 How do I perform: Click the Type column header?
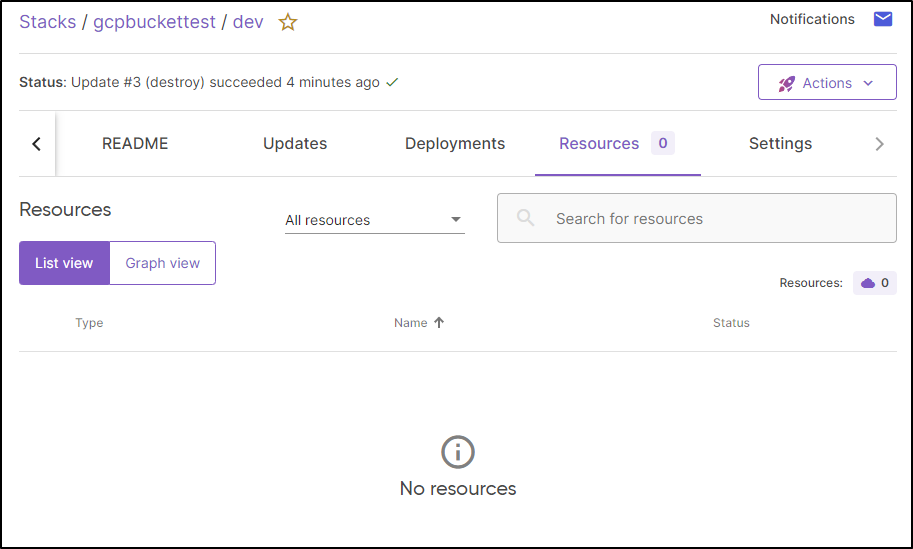(89, 323)
